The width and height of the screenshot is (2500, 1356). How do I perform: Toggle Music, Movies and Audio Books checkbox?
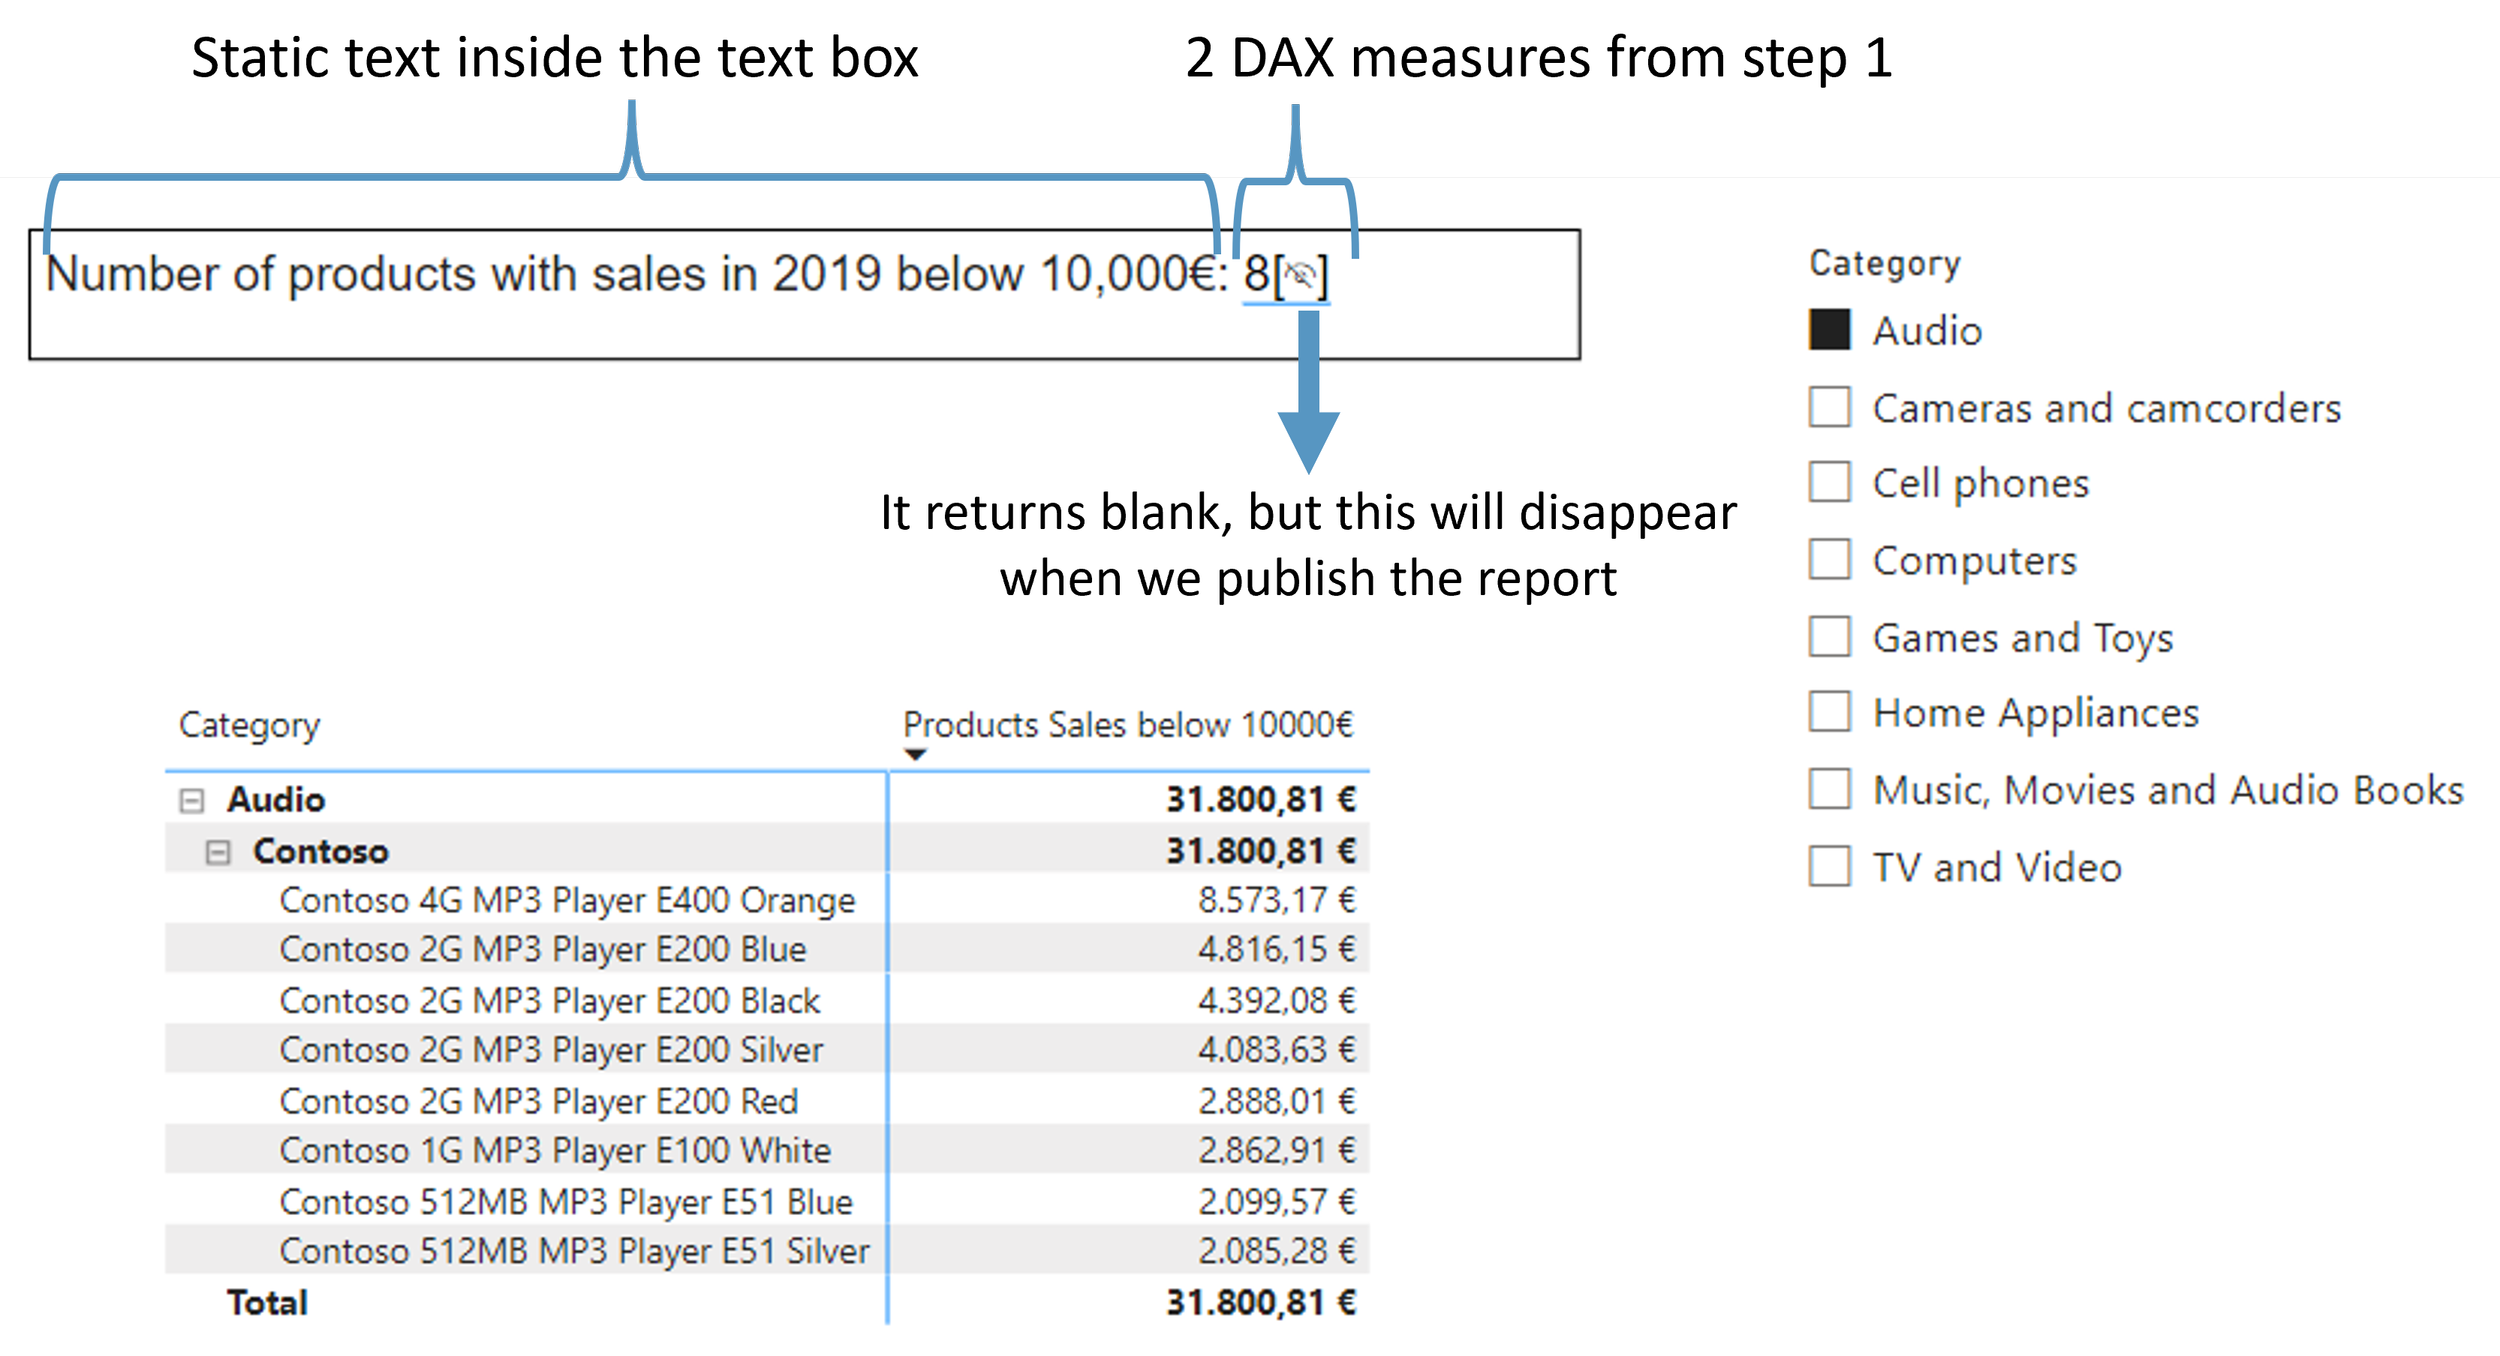(1829, 789)
